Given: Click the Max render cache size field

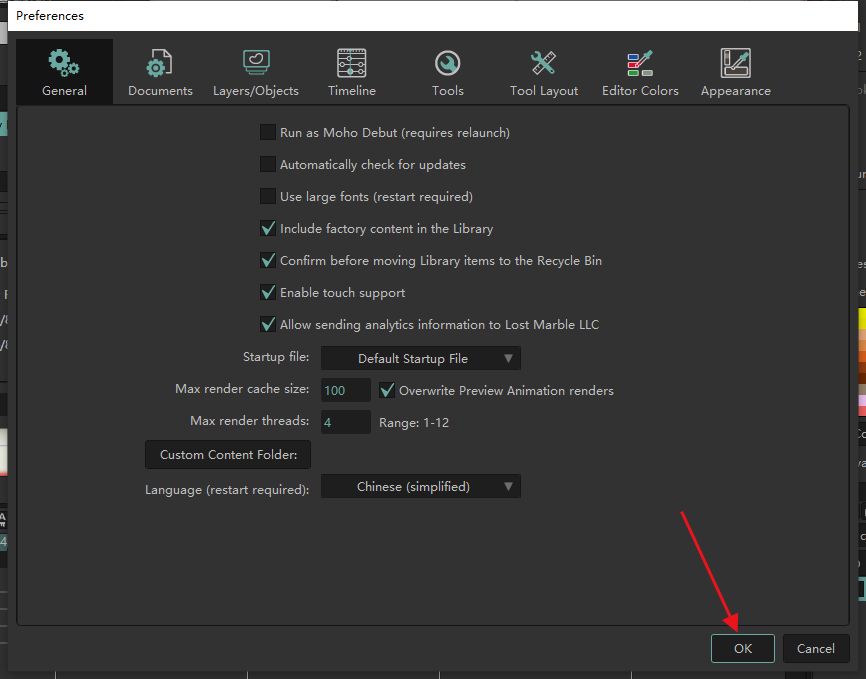Looking at the screenshot, I should coord(345,390).
